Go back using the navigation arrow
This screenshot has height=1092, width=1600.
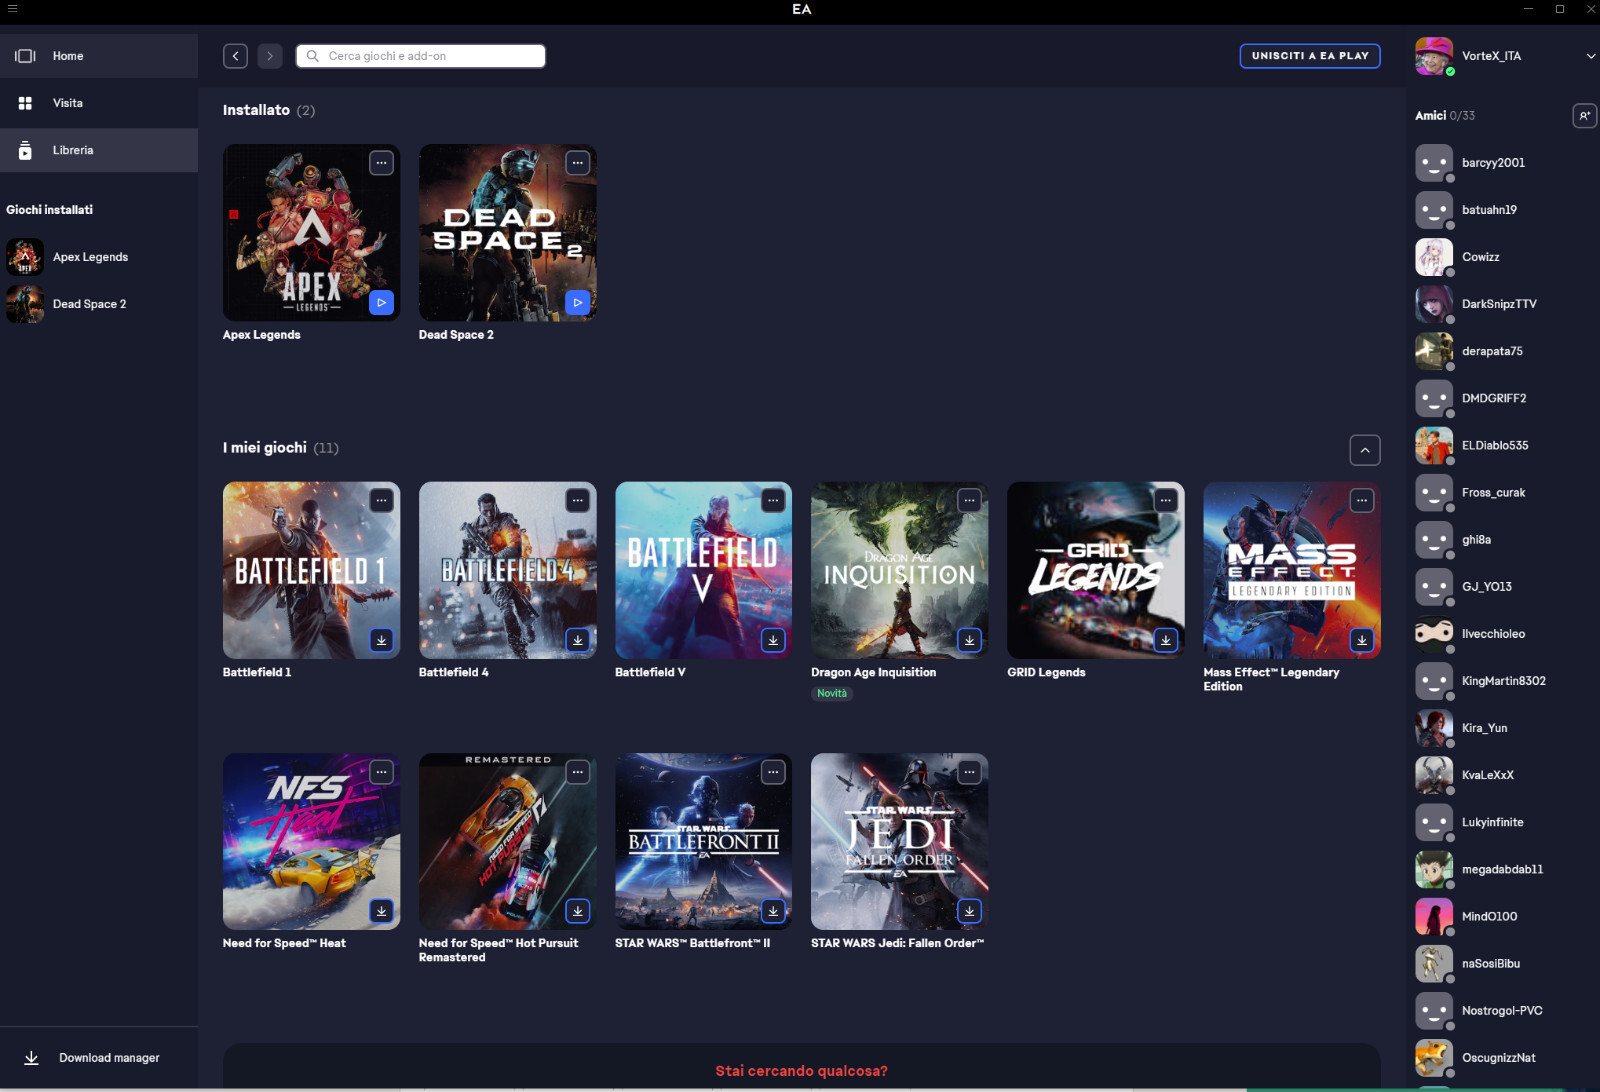[236, 56]
